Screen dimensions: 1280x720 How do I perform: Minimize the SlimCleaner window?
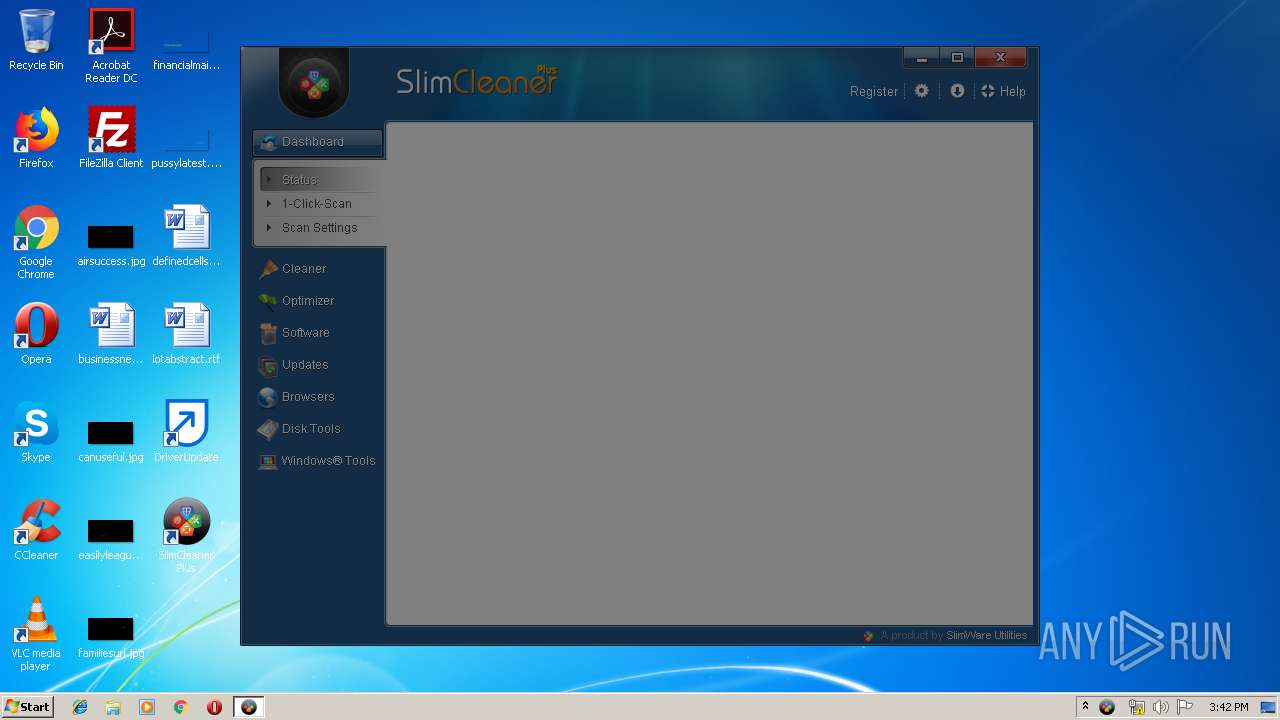(x=922, y=58)
